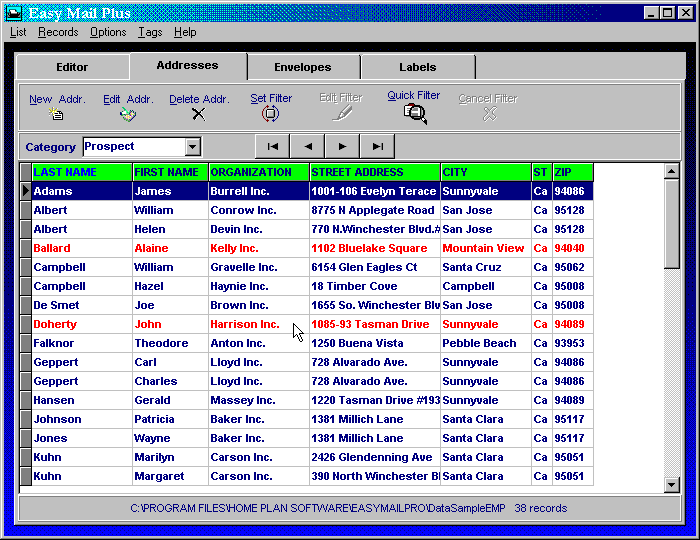This screenshot has width=700, height=540.
Task: Open the Tags menu
Action: click(x=150, y=32)
